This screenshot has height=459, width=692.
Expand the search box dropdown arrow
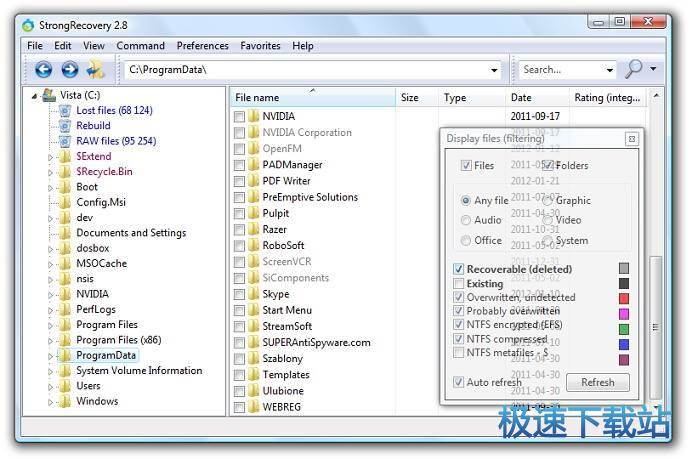point(609,71)
